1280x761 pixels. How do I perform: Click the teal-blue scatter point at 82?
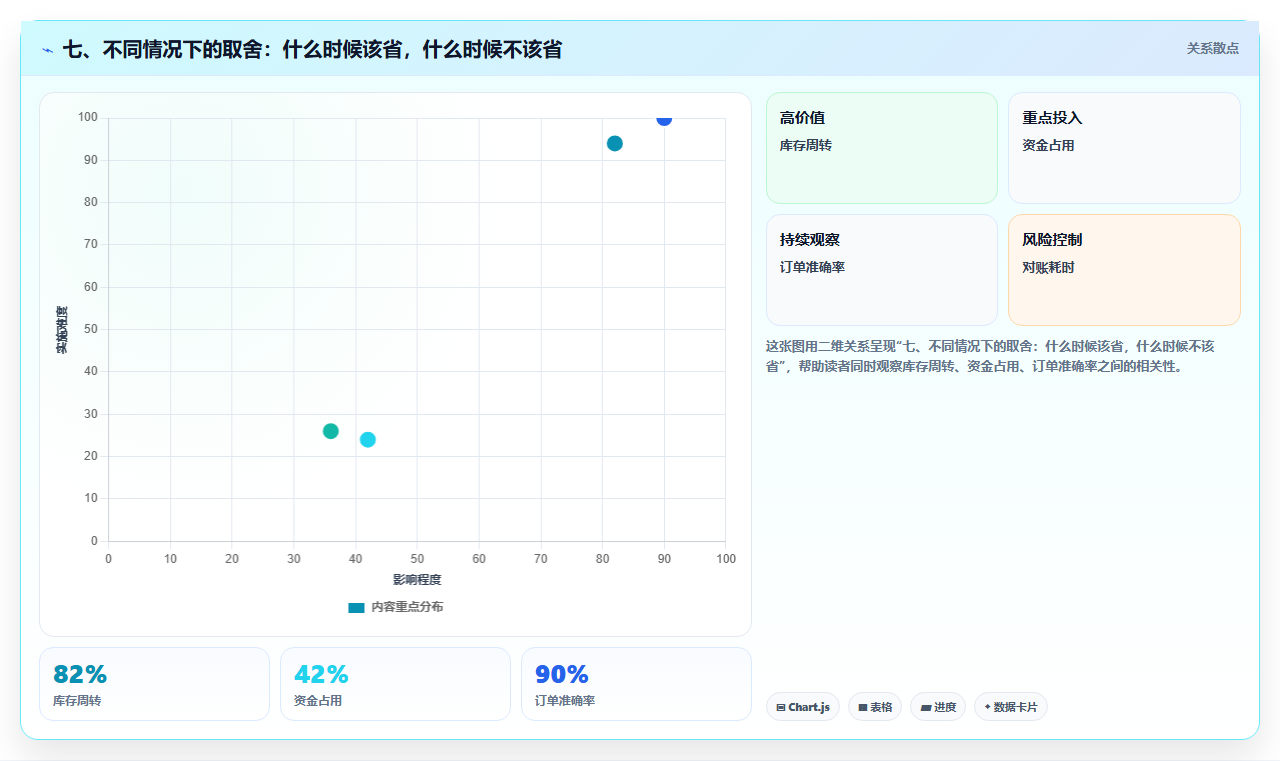[x=615, y=143]
